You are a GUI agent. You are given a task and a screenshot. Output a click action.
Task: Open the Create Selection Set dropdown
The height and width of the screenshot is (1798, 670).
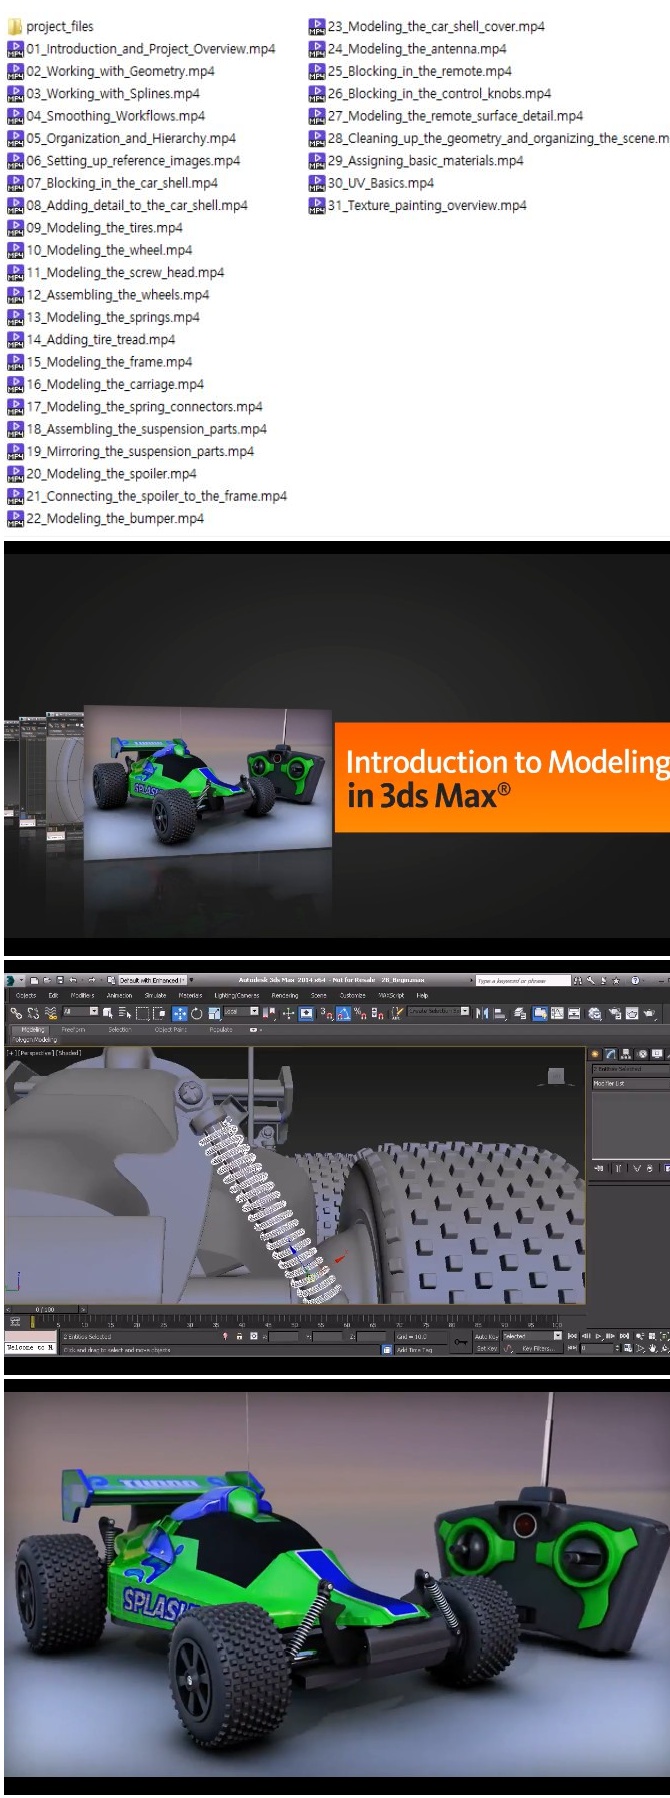438,1011
